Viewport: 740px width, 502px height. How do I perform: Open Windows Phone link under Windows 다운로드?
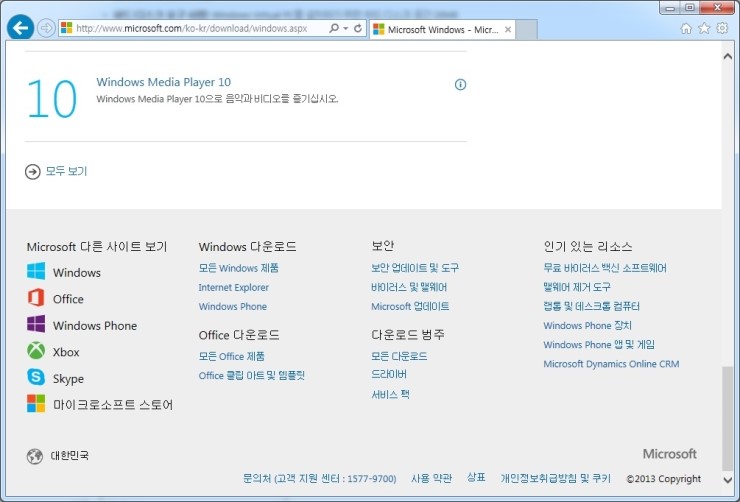coord(233,307)
